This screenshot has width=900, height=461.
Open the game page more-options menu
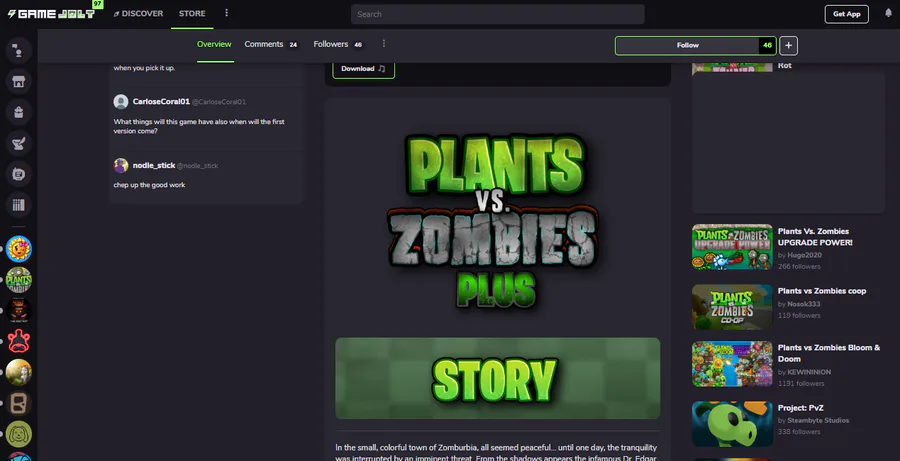(384, 44)
